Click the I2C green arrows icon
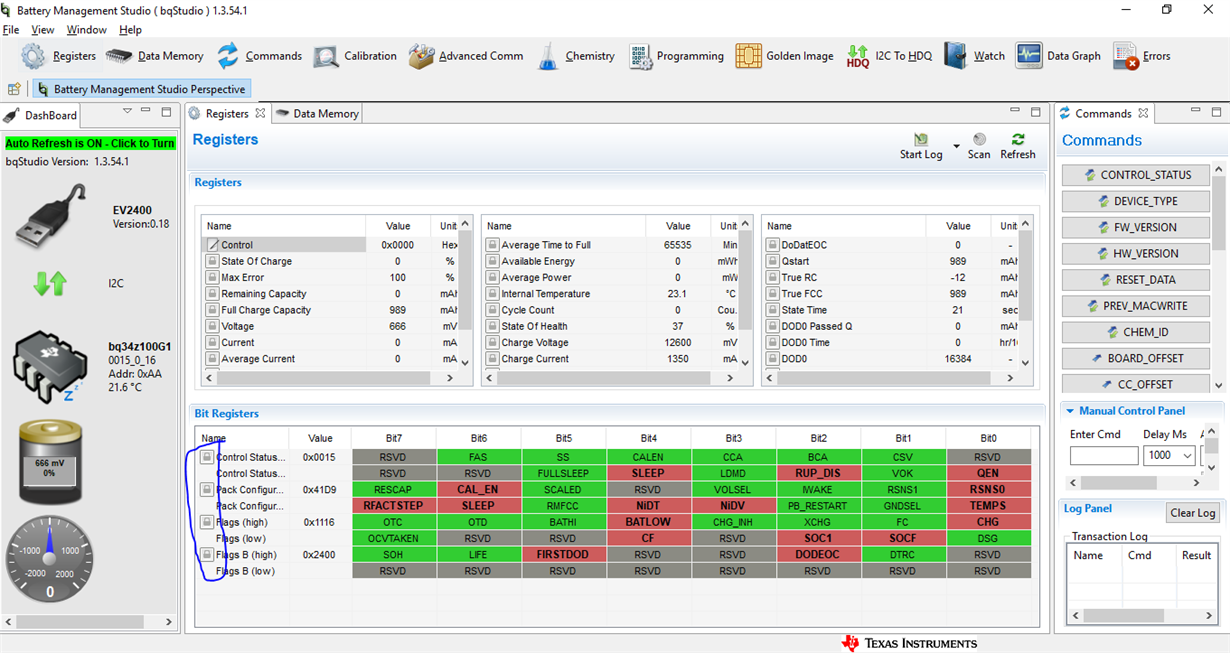The image size is (1230, 653). [x=50, y=283]
